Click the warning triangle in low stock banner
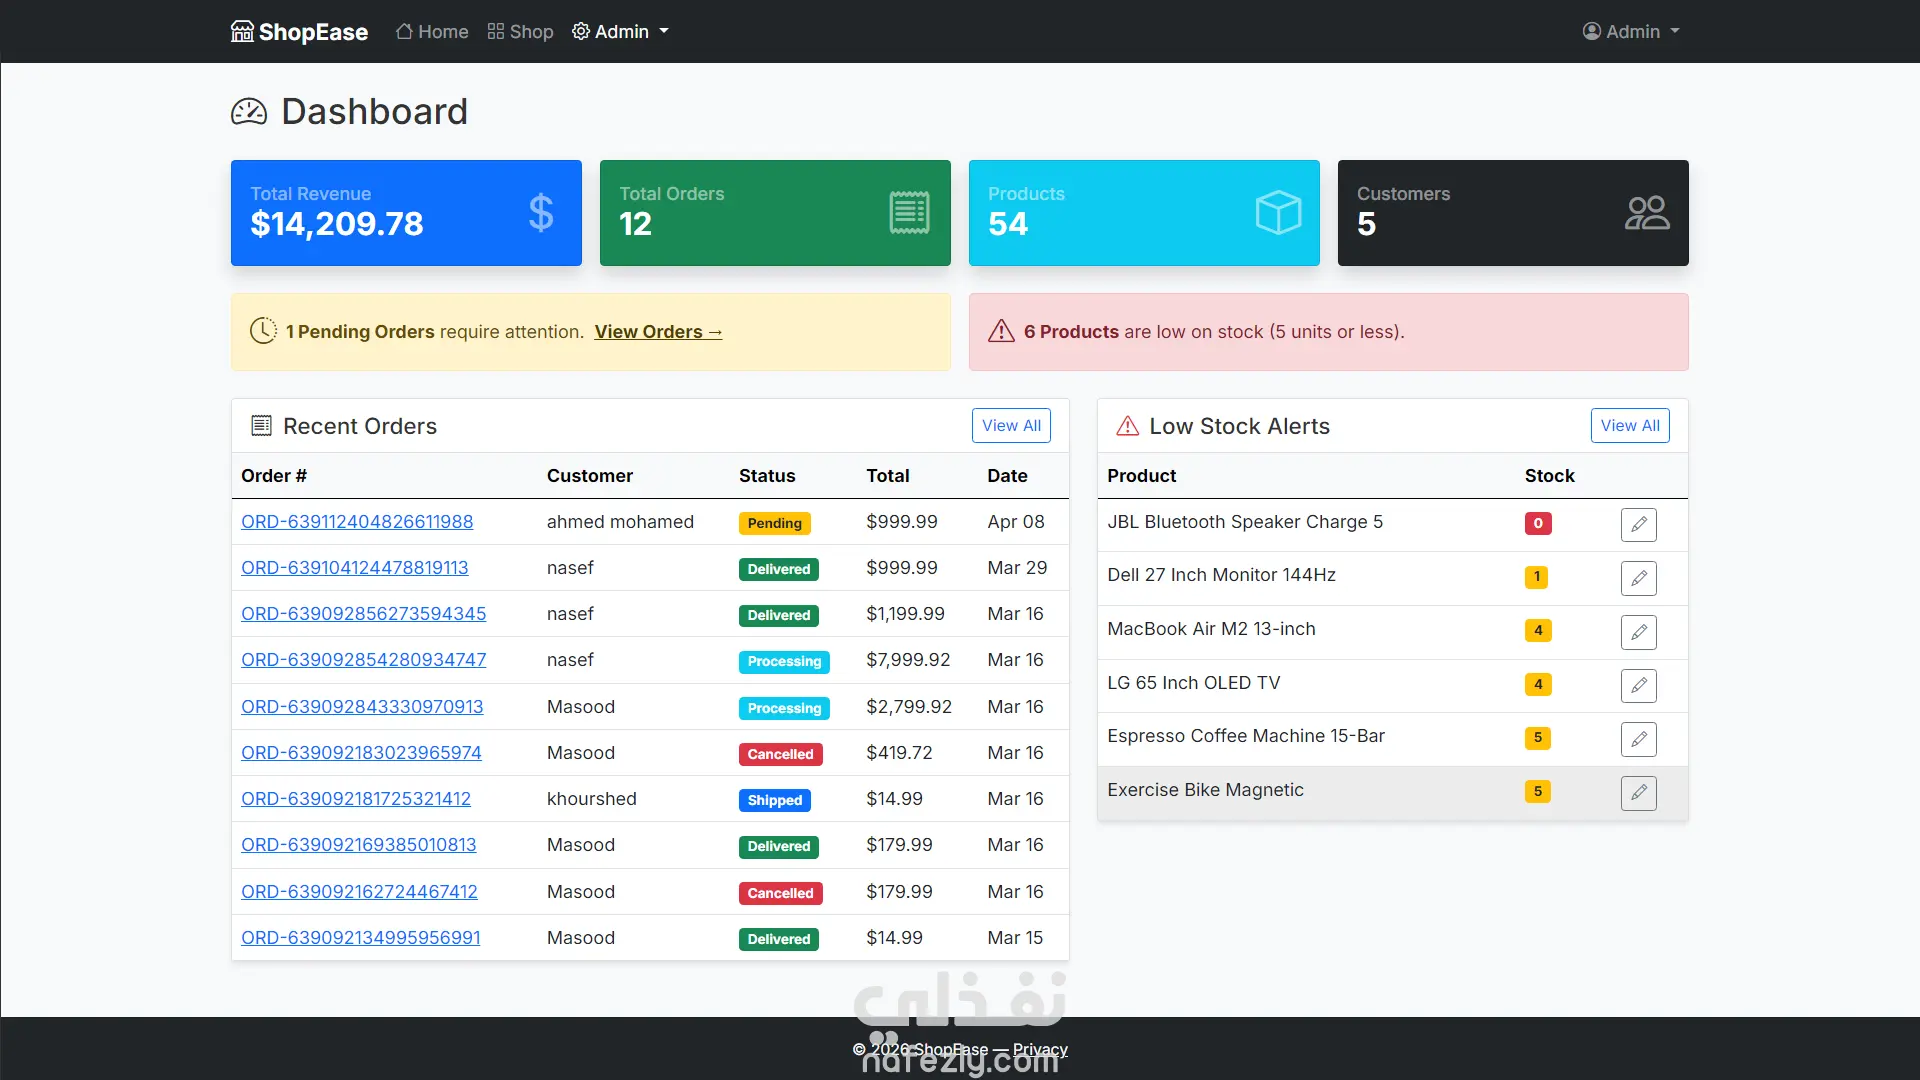Viewport: 1920px width, 1080px height. (x=1001, y=331)
